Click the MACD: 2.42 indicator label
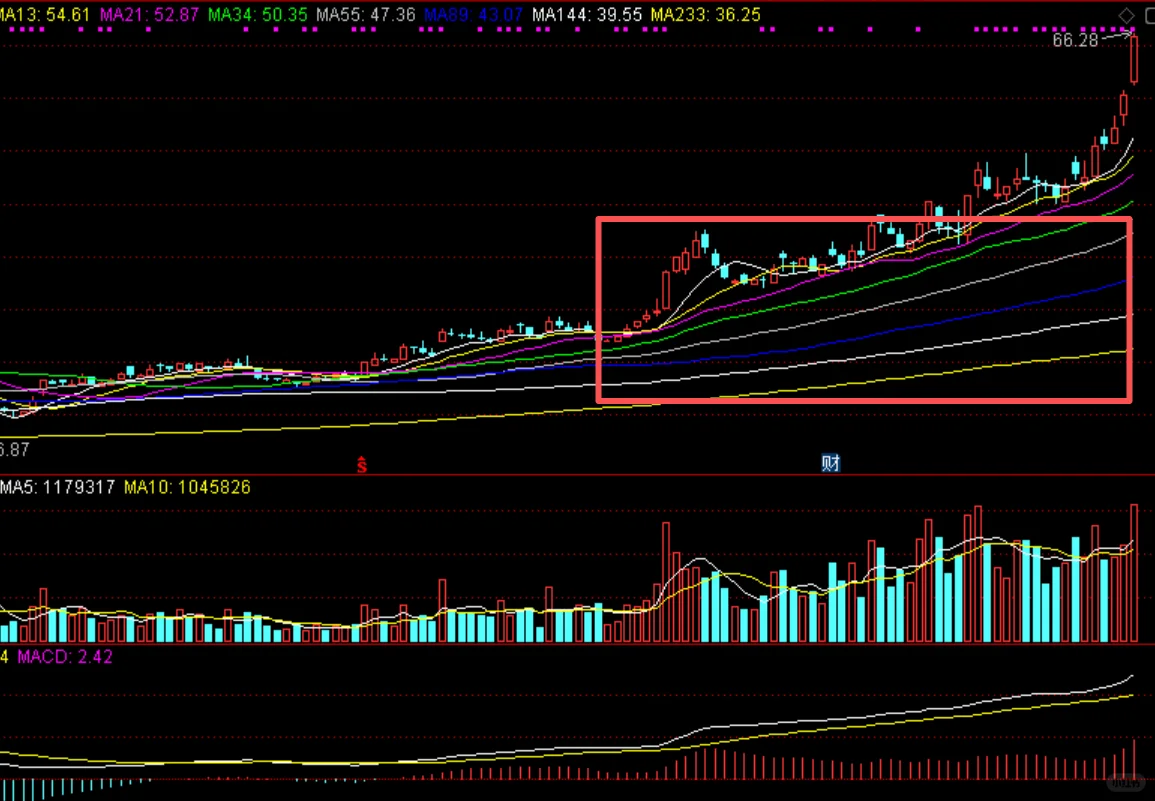Viewport: 1155px width, 801px height. (65, 657)
